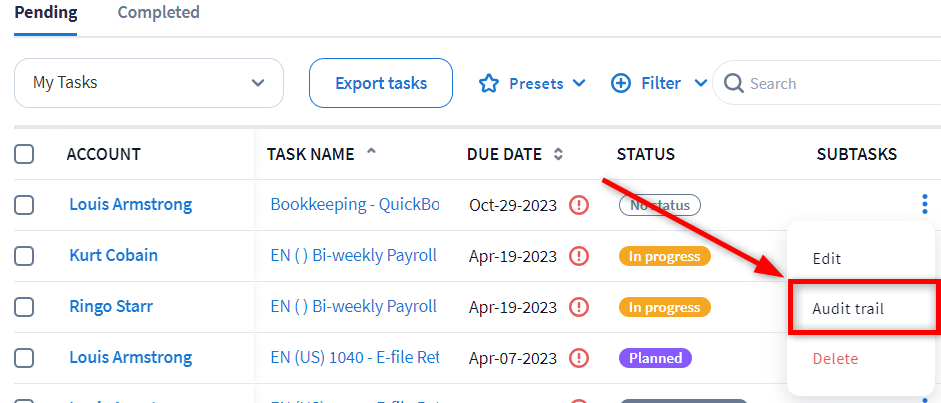Click overdue alert icon in Kurt Cobain row

pos(578,256)
